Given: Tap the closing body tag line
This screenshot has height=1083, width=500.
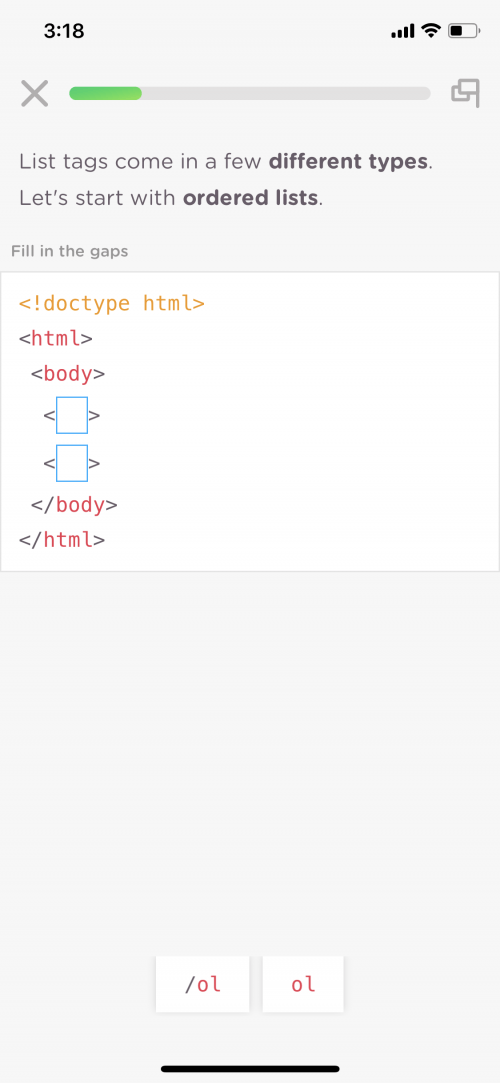Looking at the screenshot, I should 74,505.
